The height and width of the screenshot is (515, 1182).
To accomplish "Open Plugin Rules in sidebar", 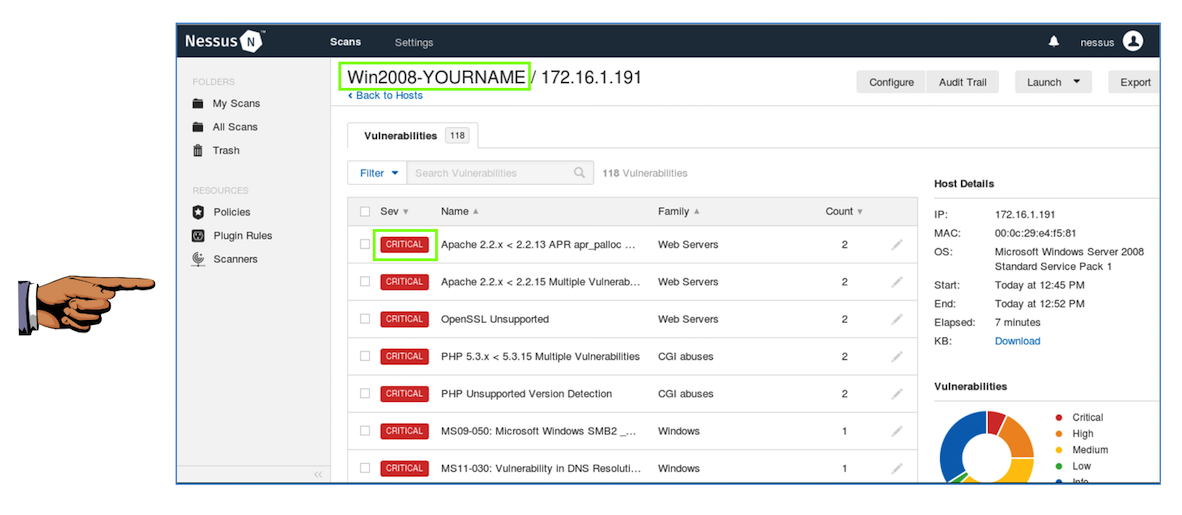I will click(243, 235).
